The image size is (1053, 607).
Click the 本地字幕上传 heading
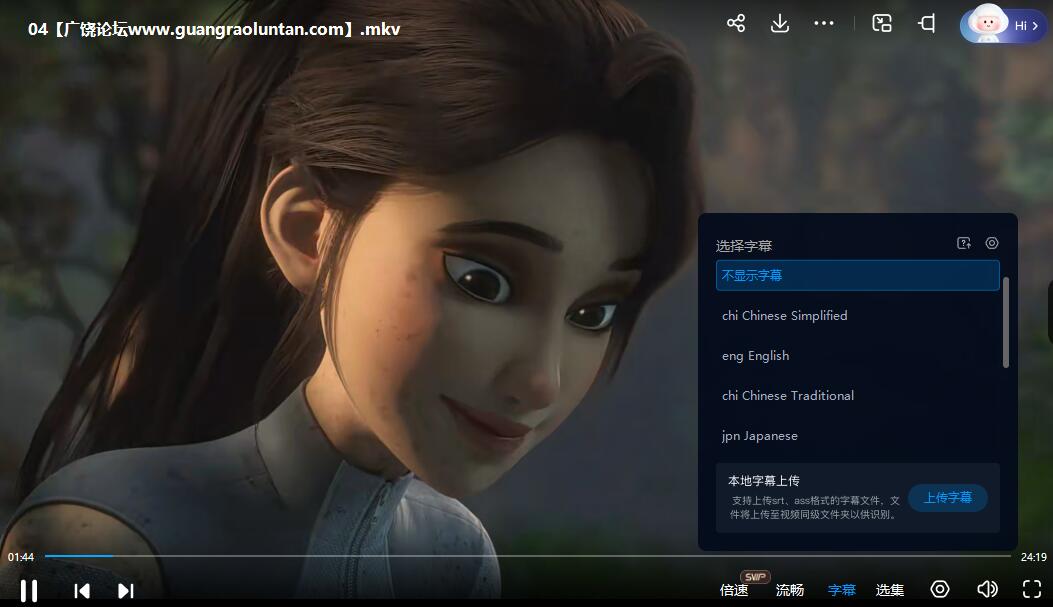764,481
